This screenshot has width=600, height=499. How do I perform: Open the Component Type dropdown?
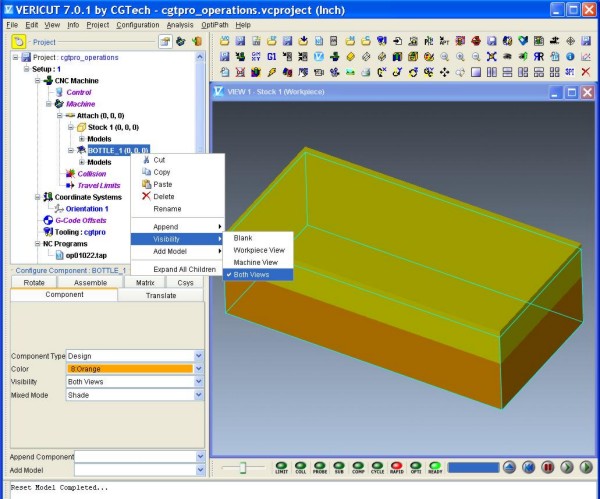tap(199, 356)
